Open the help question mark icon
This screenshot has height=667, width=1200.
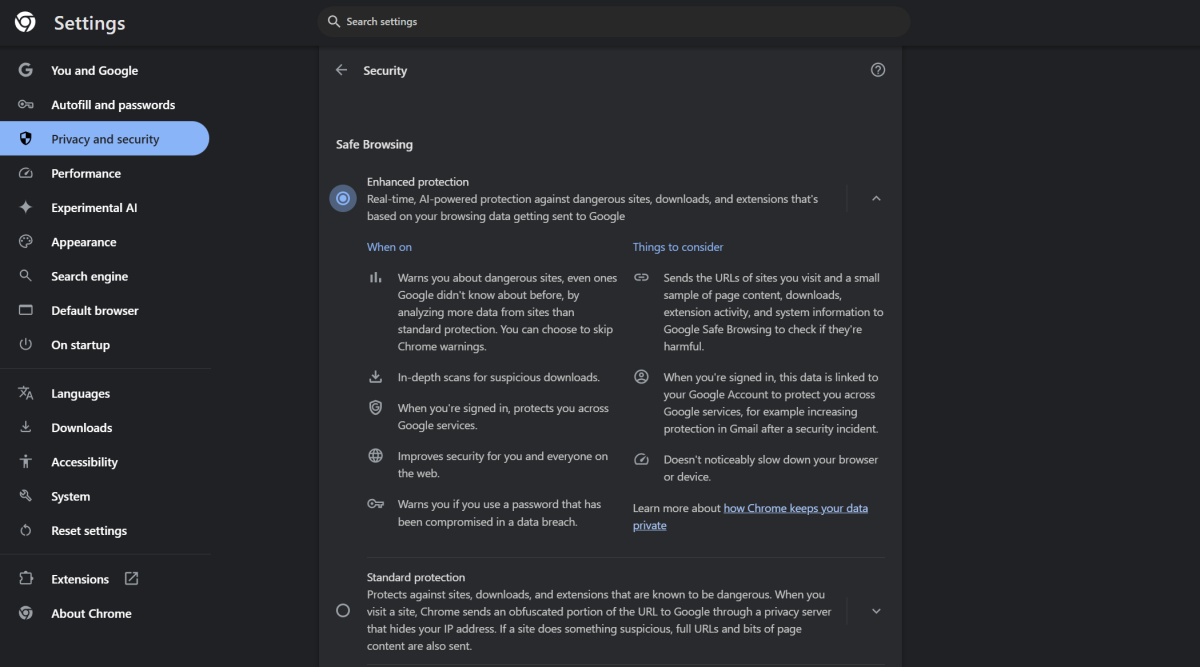point(878,70)
